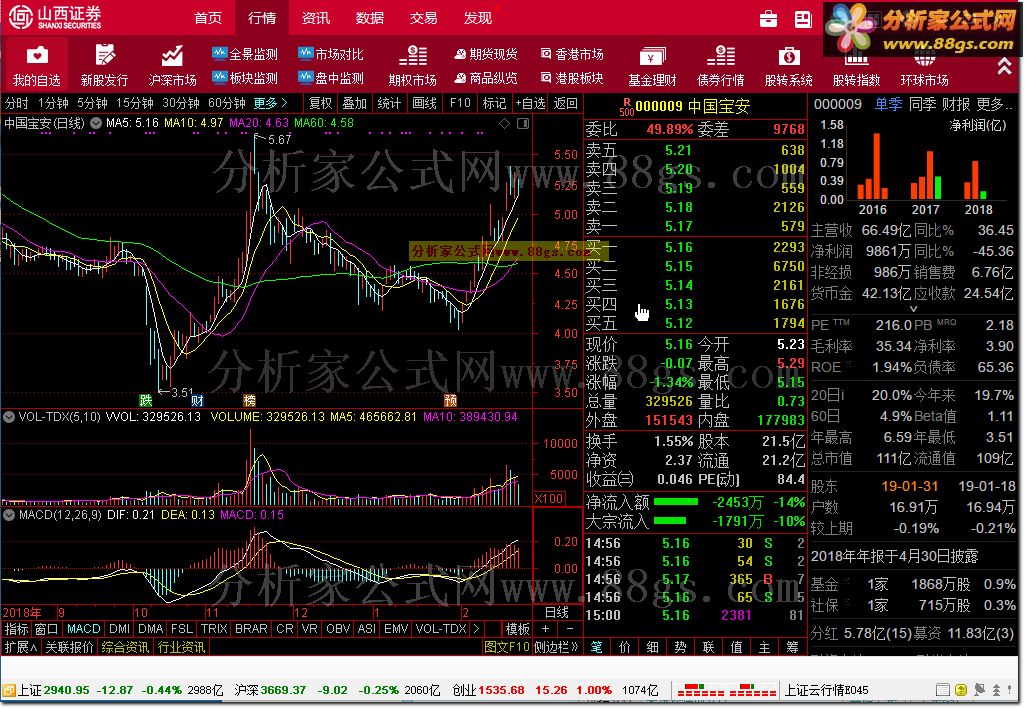Screen dimensions: 1025x708
Task: Open VOL-TDX indicator dropdown circle
Action: pos(9,416)
